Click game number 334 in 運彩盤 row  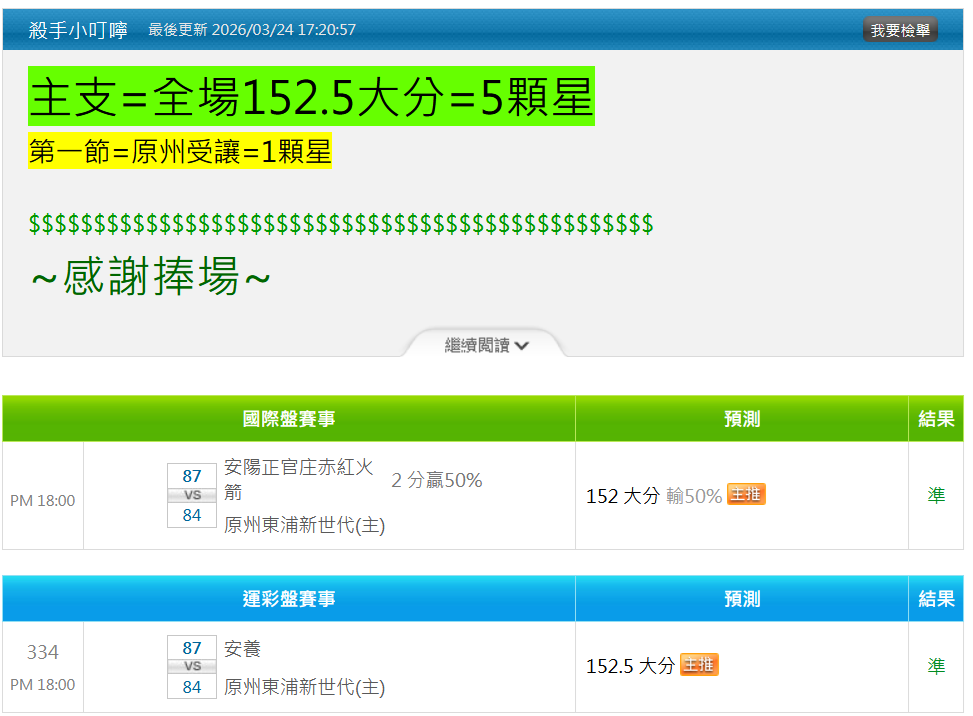coord(43,652)
